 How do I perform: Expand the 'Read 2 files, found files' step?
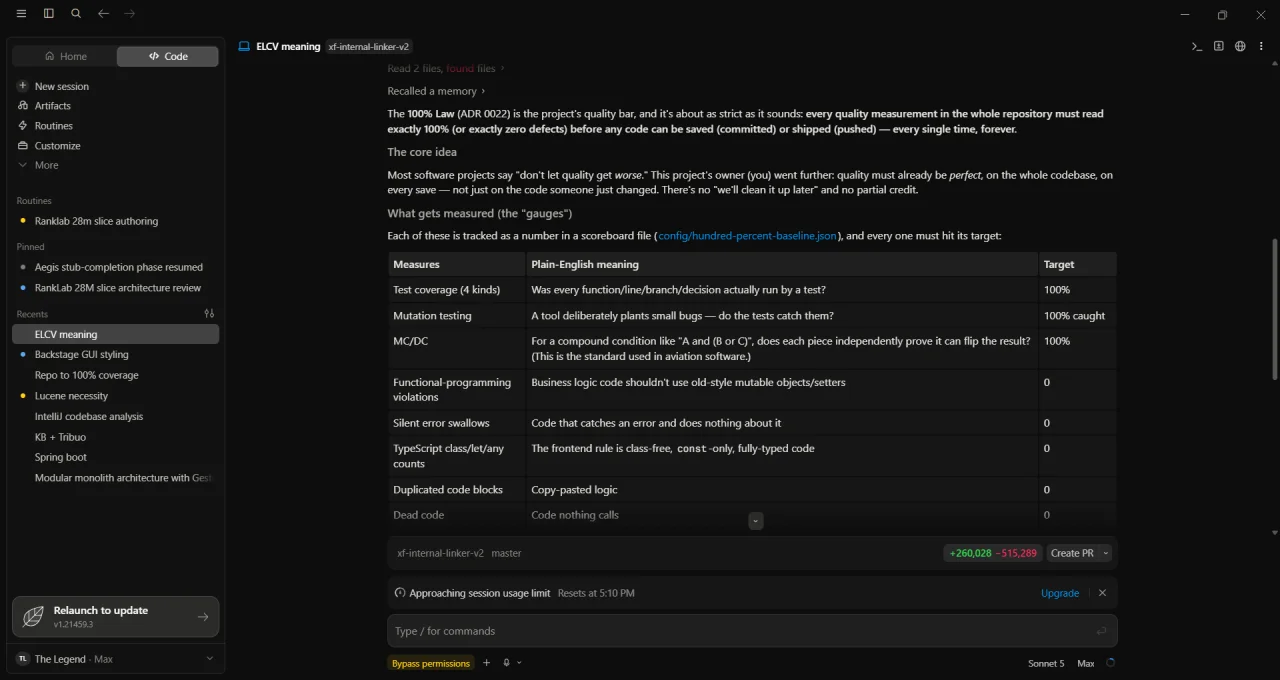coord(445,68)
